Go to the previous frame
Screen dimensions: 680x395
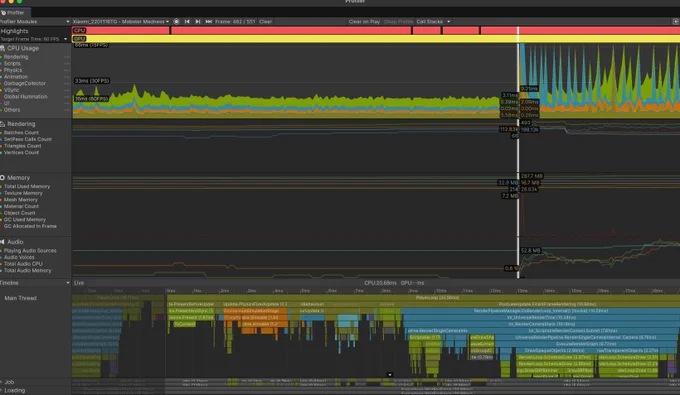coord(187,21)
